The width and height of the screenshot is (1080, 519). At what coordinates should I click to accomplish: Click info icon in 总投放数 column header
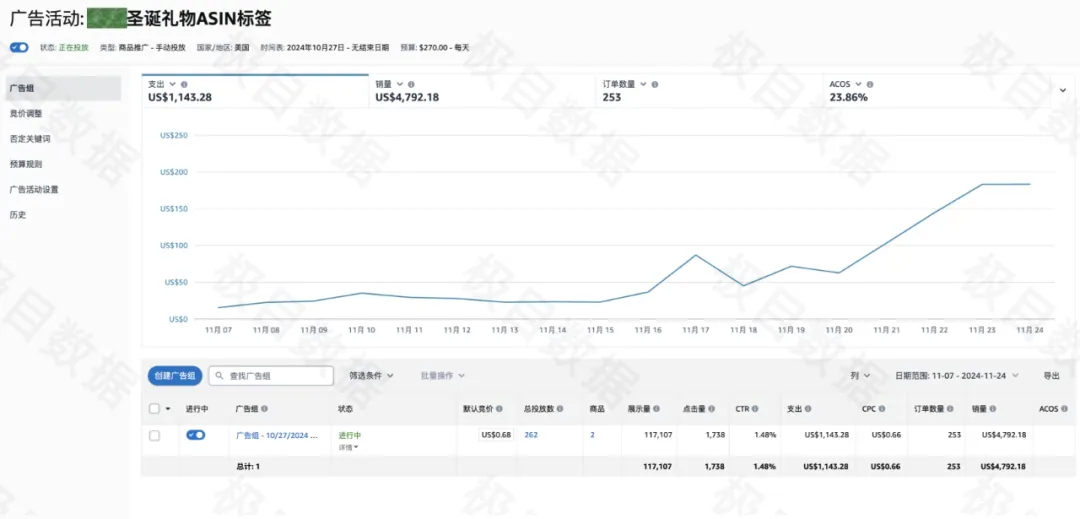coord(560,409)
